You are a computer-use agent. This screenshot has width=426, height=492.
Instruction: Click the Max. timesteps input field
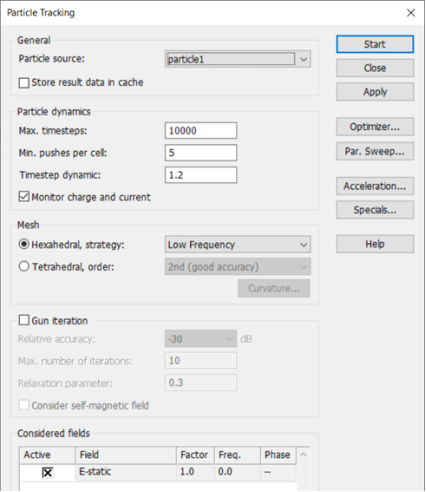click(201, 130)
